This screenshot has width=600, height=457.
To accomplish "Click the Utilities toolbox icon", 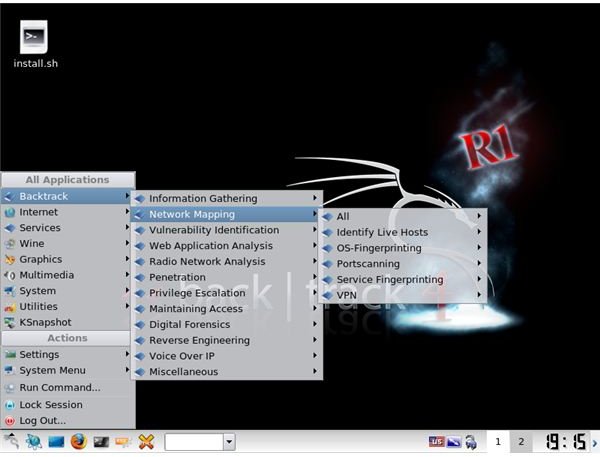I will point(10,307).
